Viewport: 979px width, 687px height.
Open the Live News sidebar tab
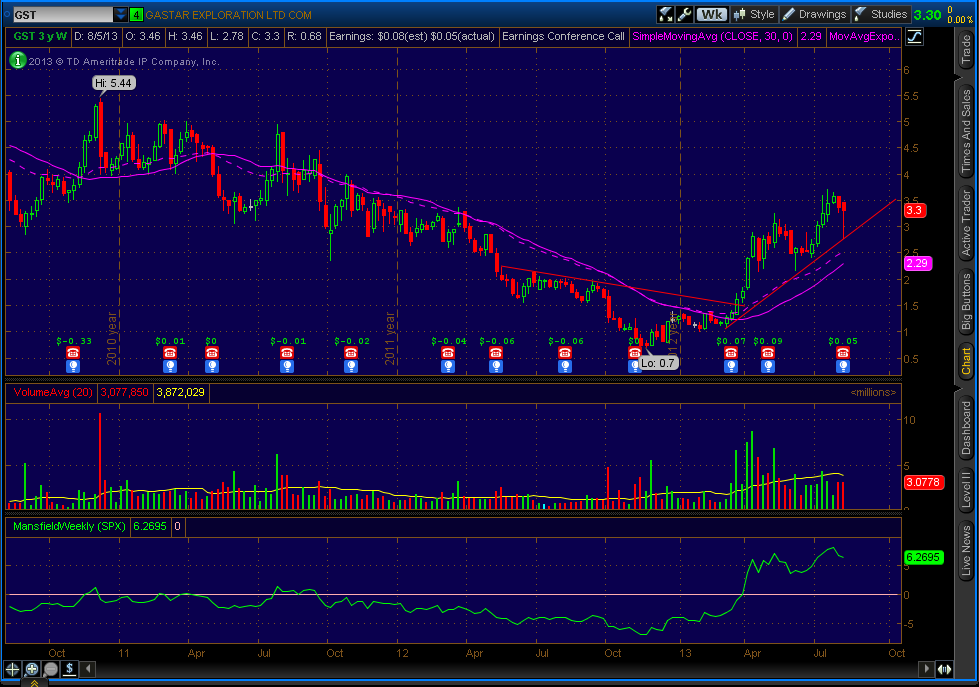point(965,549)
